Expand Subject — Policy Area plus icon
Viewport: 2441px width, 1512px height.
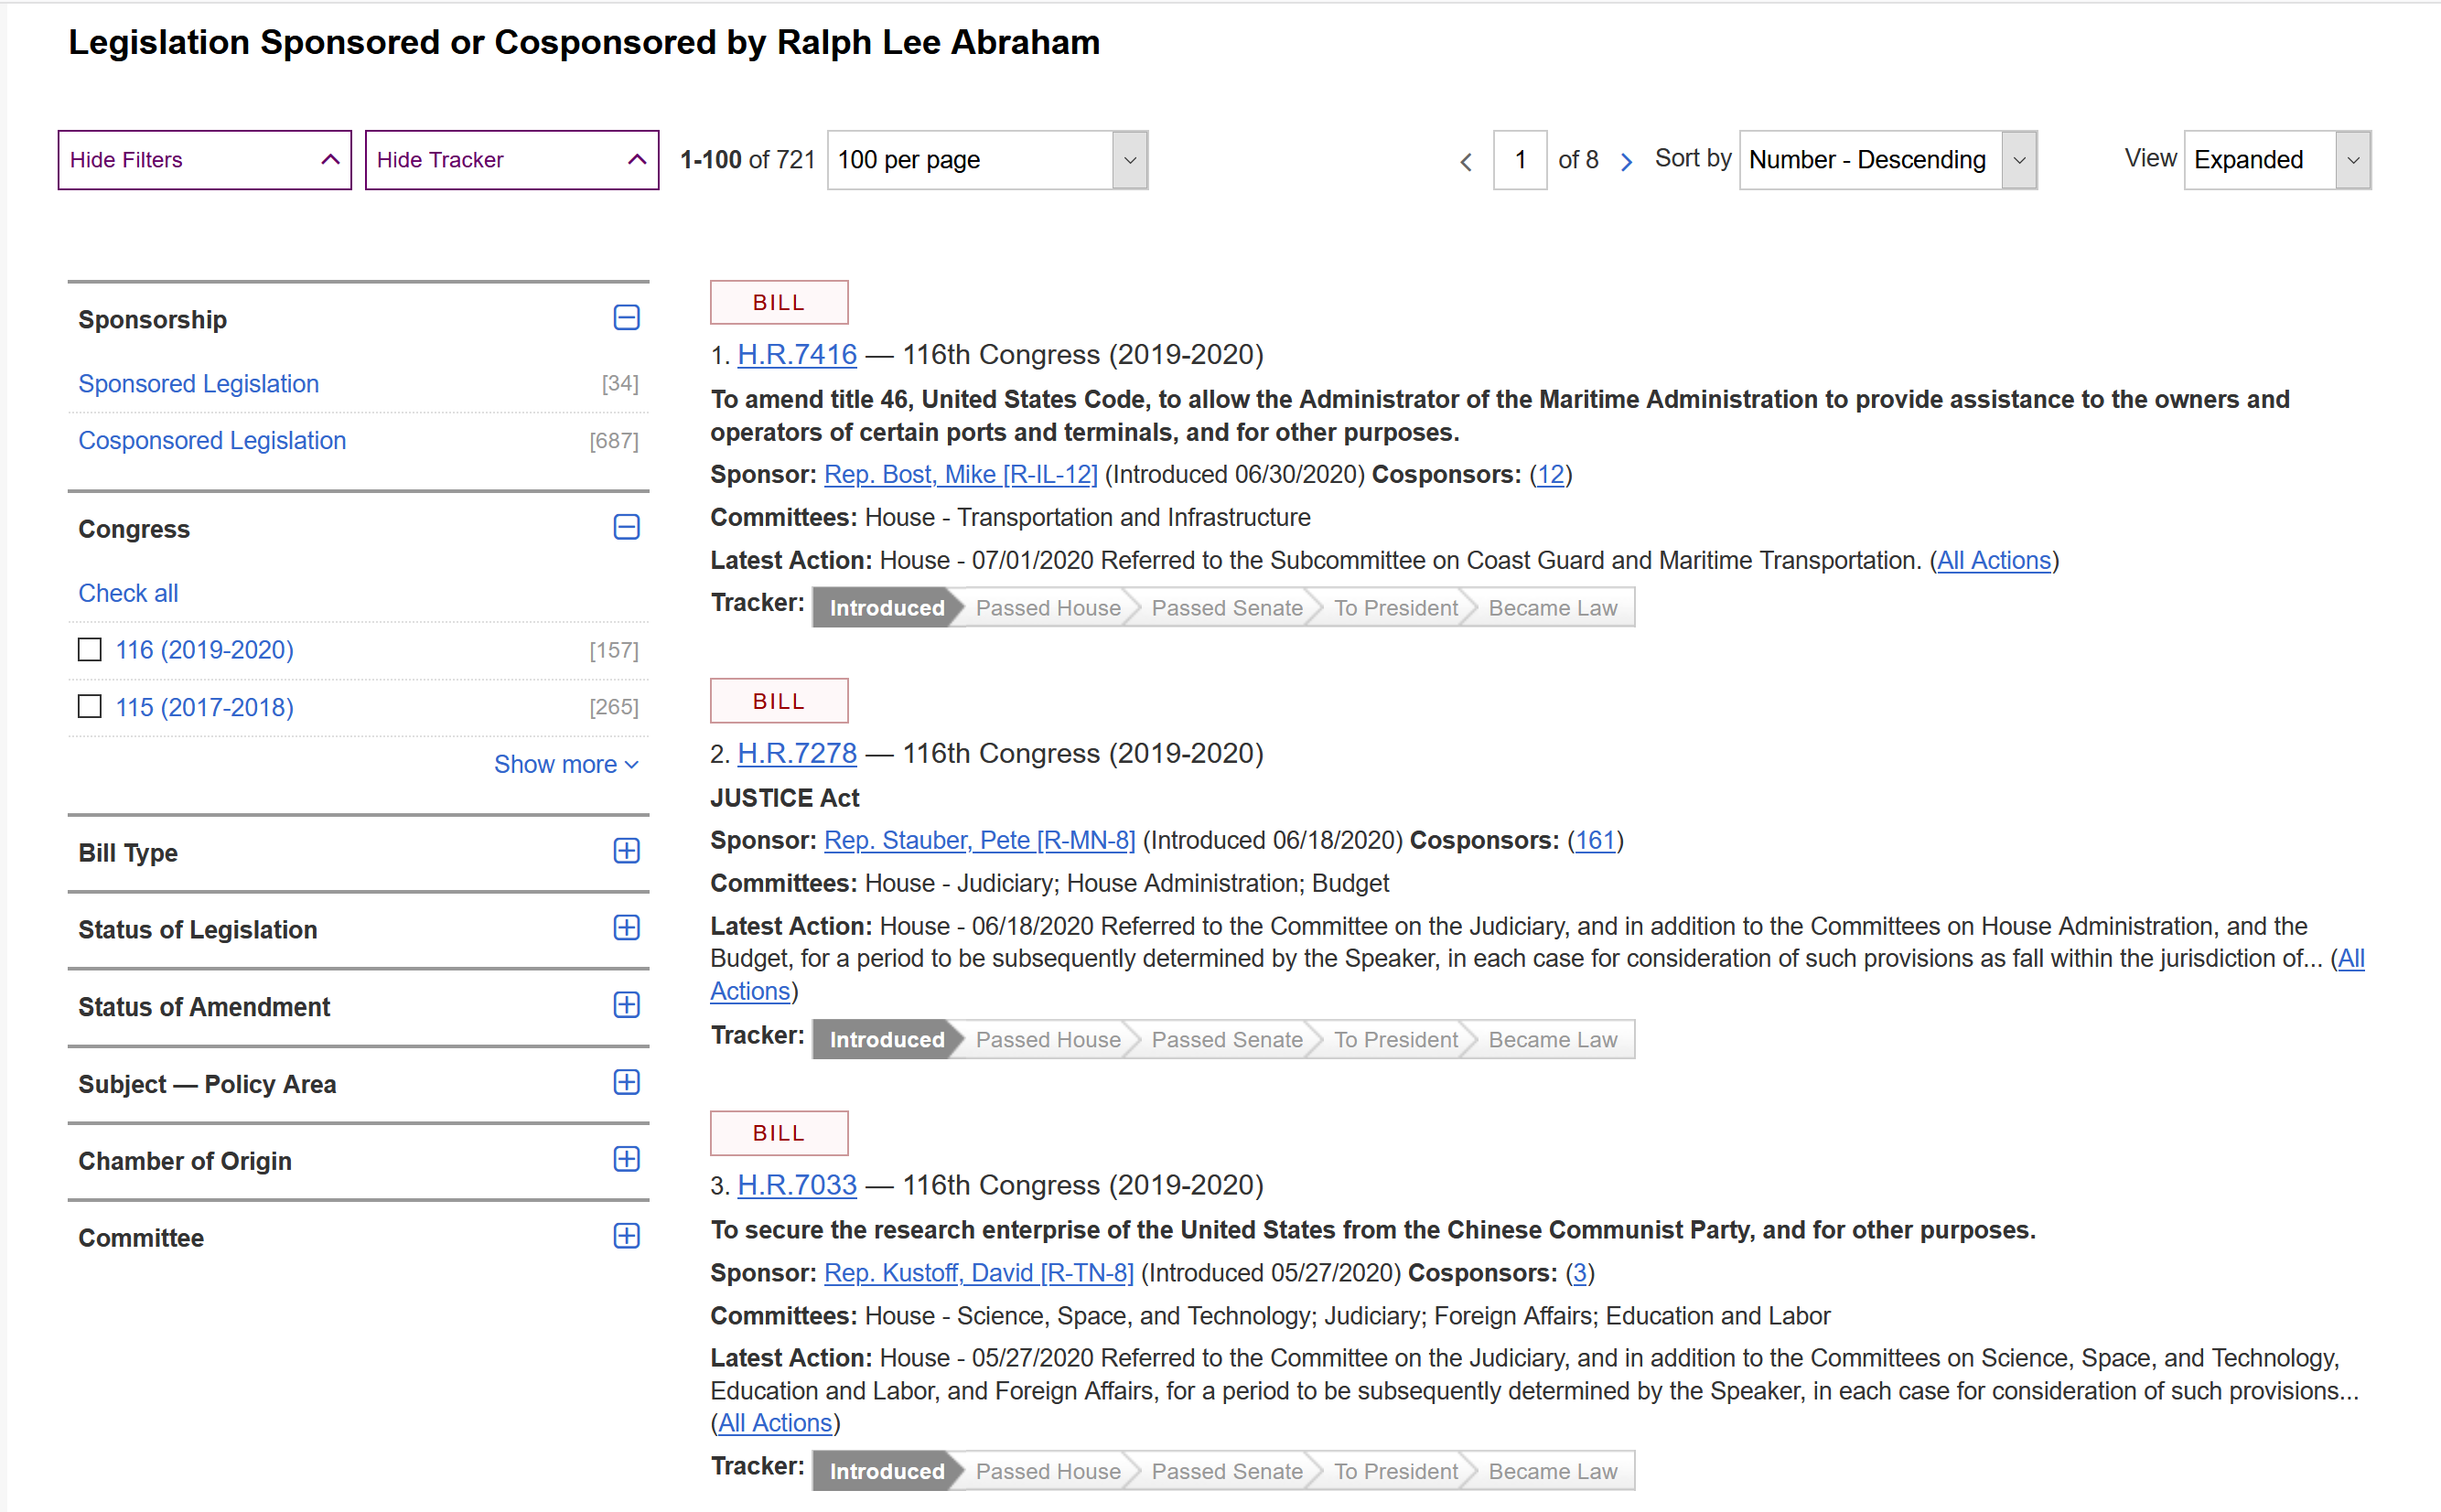[626, 1082]
